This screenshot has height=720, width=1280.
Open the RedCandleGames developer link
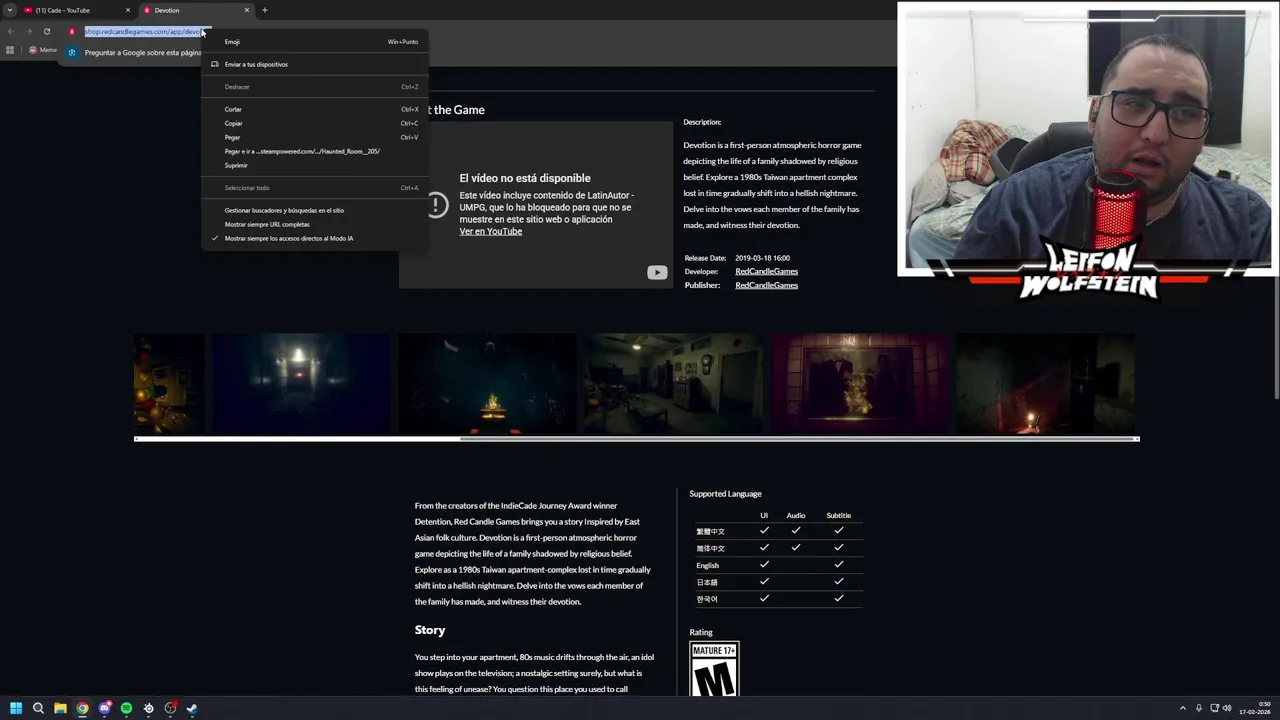click(x=766, y=271)
